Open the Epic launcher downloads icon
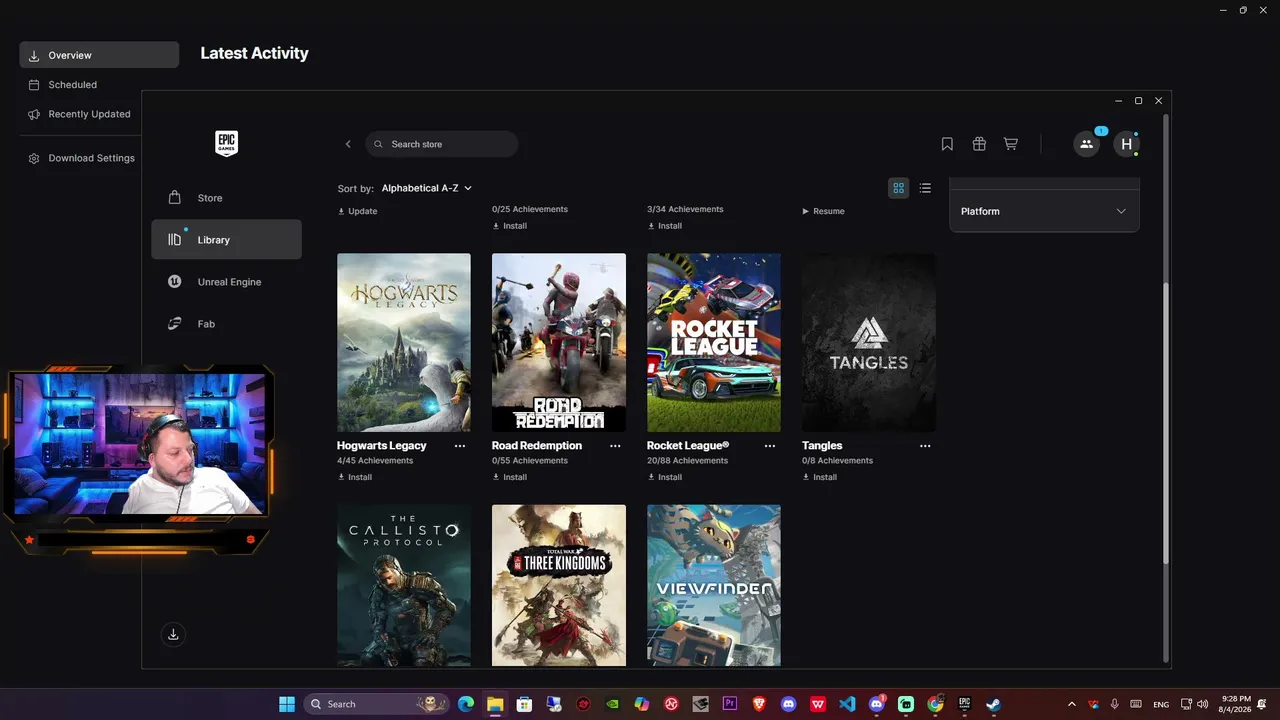This screenshot has height=720, width=1280. point(173,634)
